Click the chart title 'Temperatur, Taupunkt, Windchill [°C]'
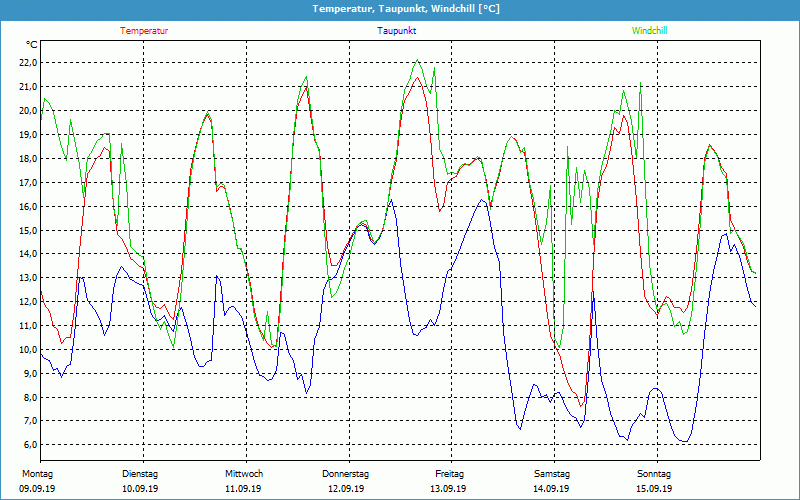This screenshot has width=800, height=500. coord(406,9)
